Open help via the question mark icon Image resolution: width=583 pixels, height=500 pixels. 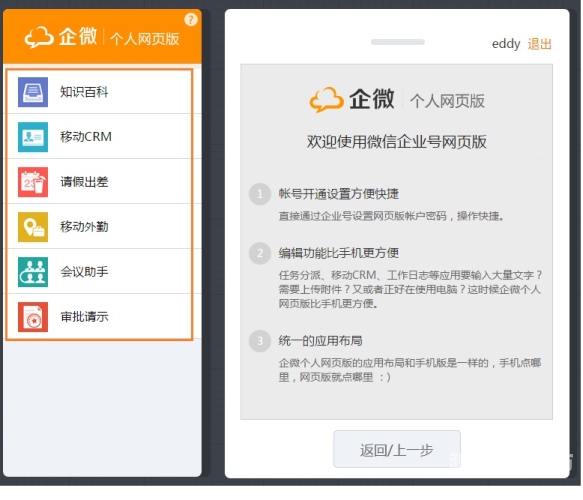[191, 19]
